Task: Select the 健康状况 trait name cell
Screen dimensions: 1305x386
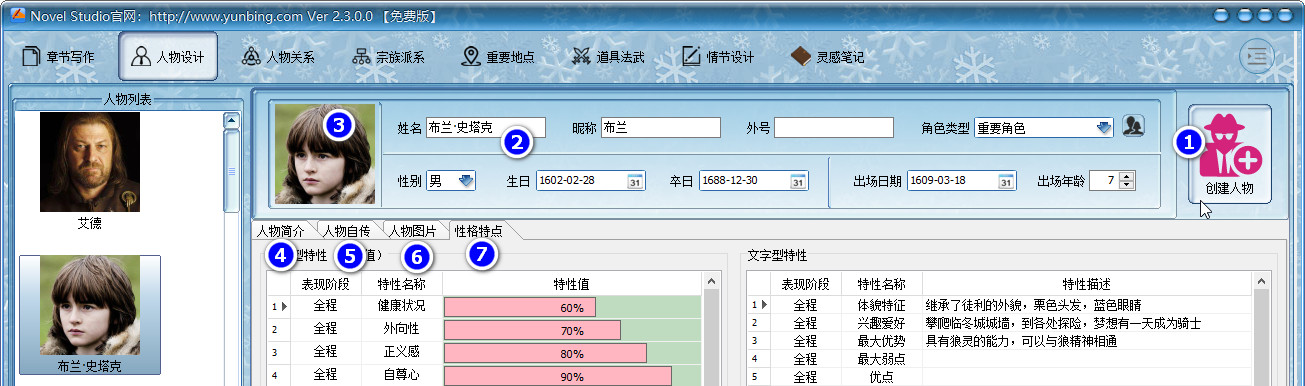Action: point(401,307)
